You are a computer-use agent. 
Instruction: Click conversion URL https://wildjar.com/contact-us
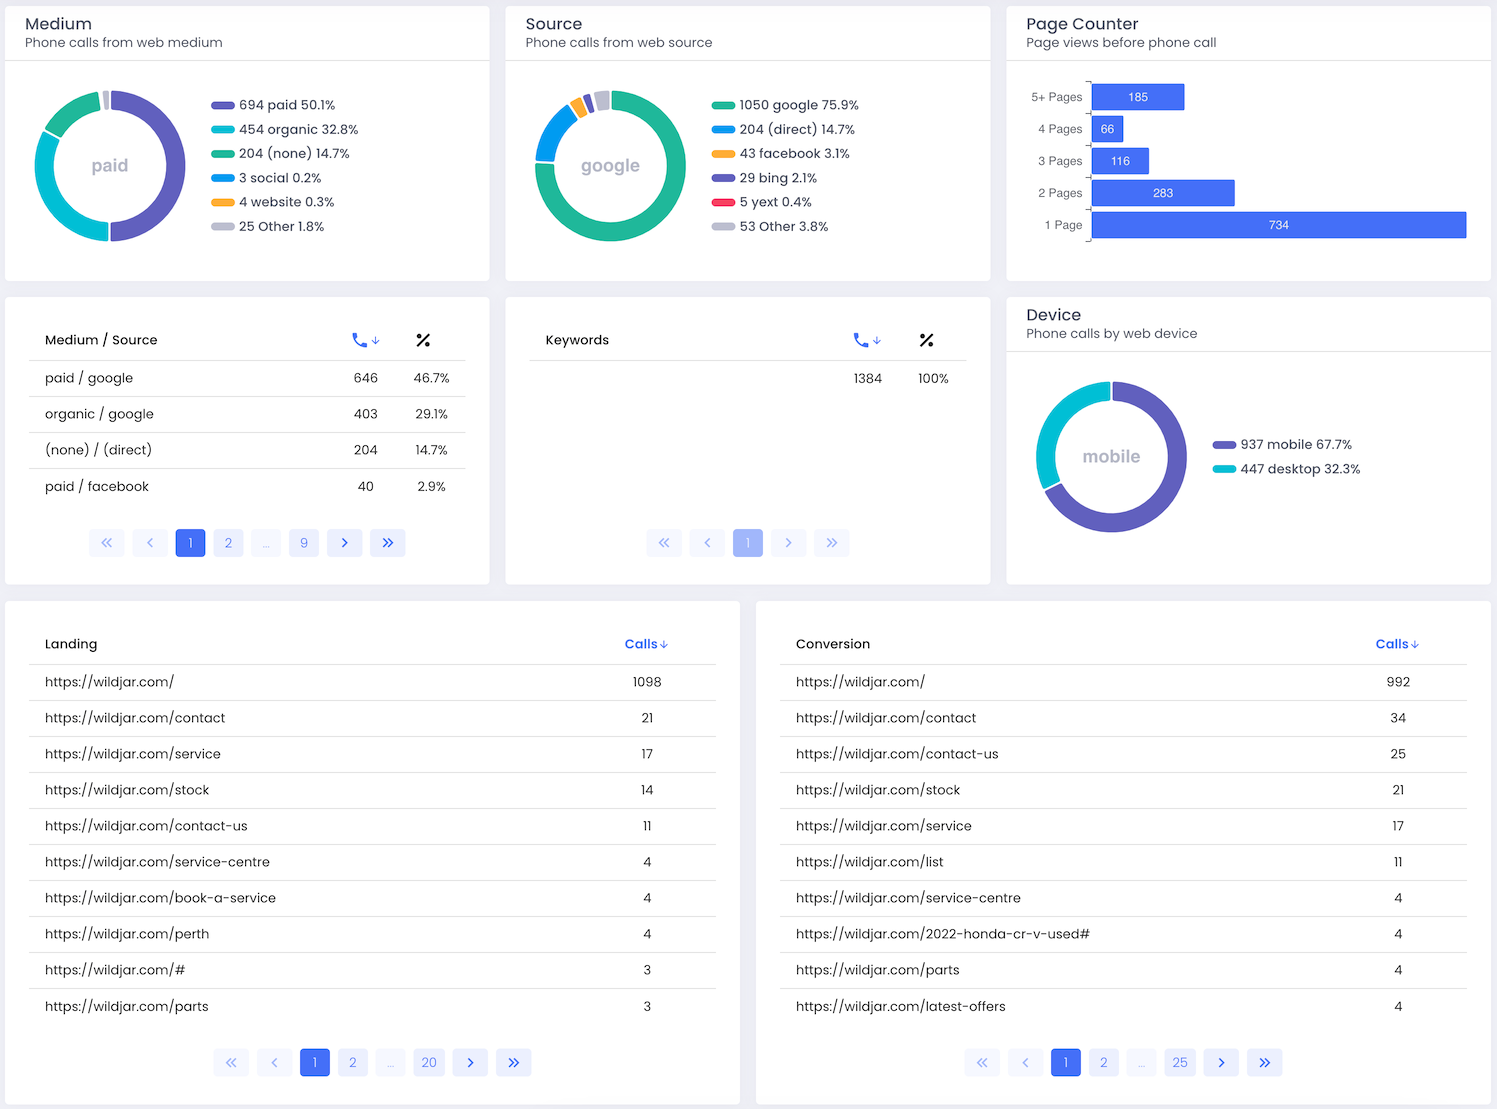click(x=897, y=754)
